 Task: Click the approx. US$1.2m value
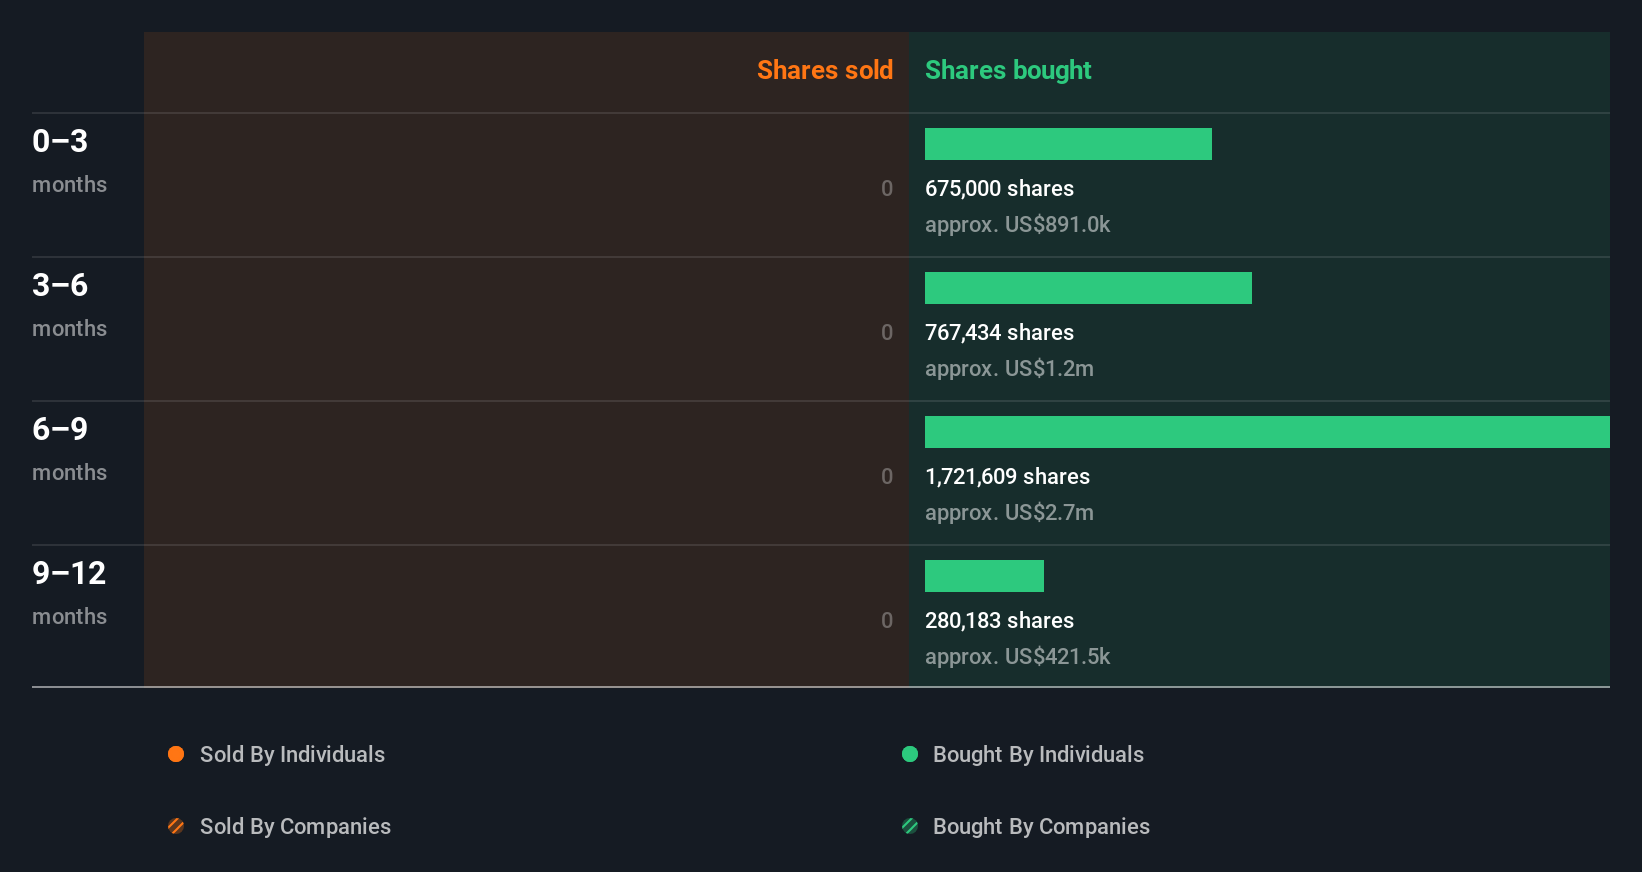click(x=1009, y=369)
